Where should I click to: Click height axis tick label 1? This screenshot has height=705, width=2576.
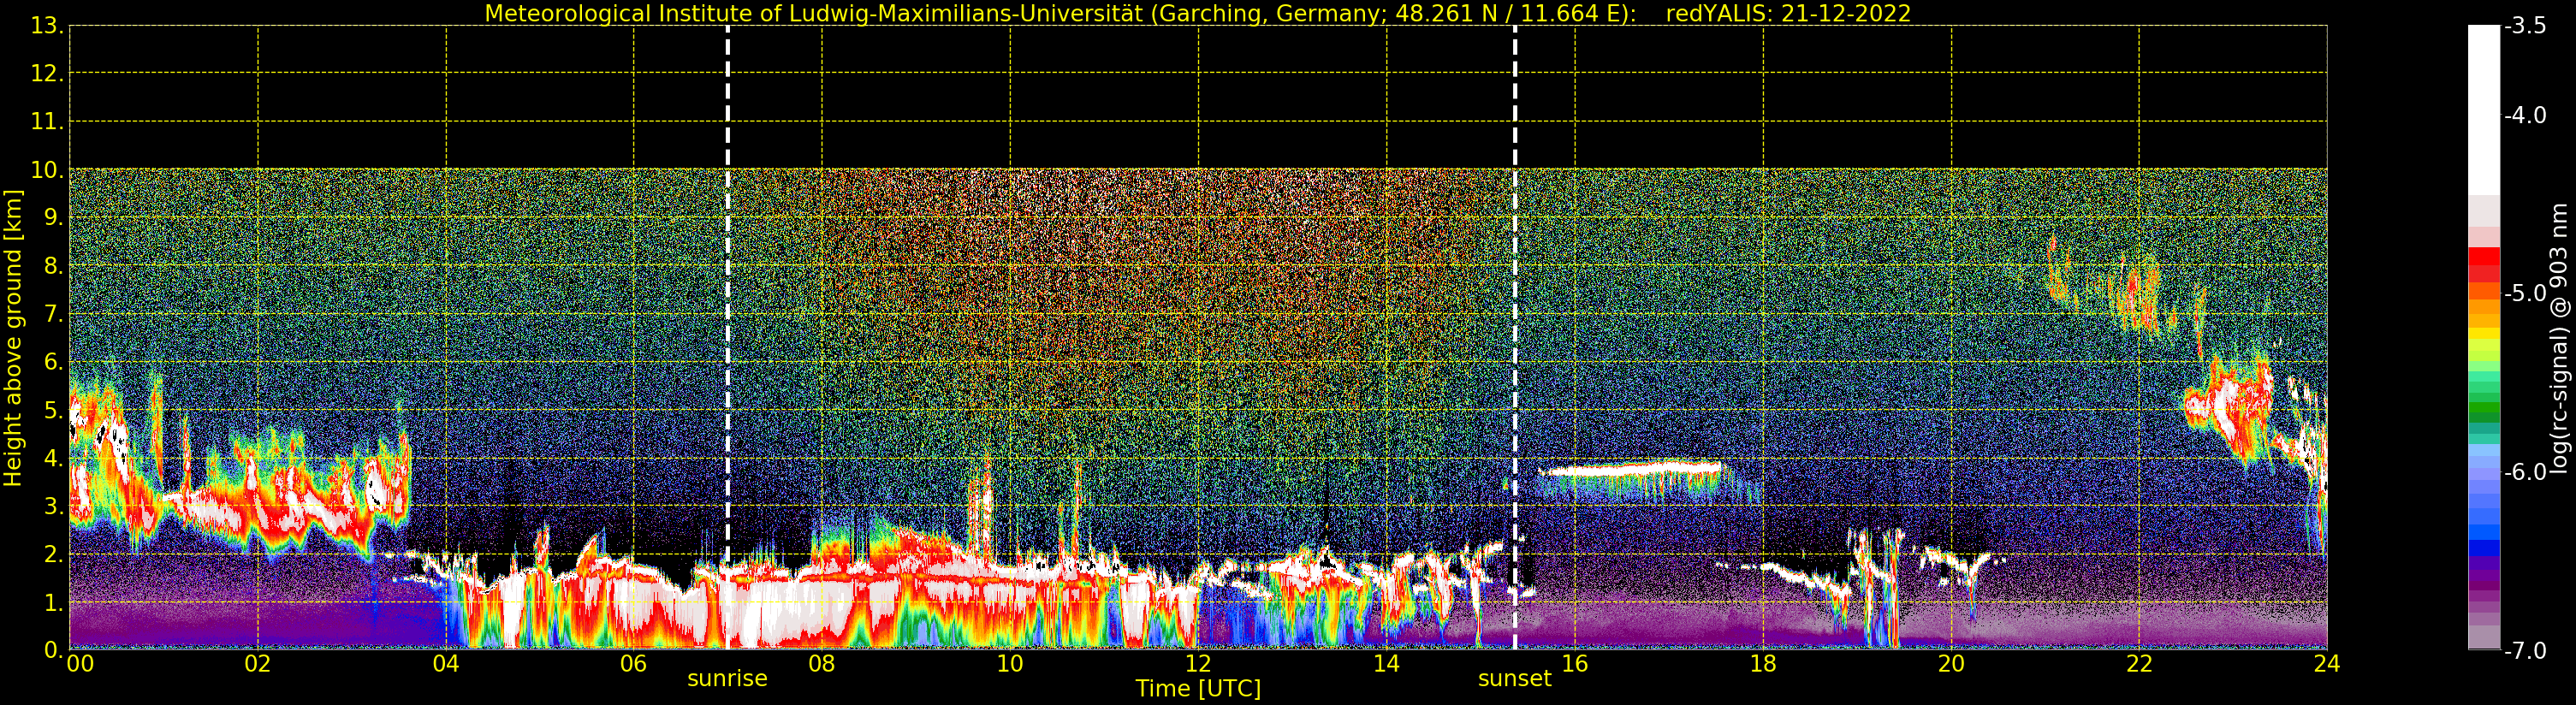[x=52, y=603]
